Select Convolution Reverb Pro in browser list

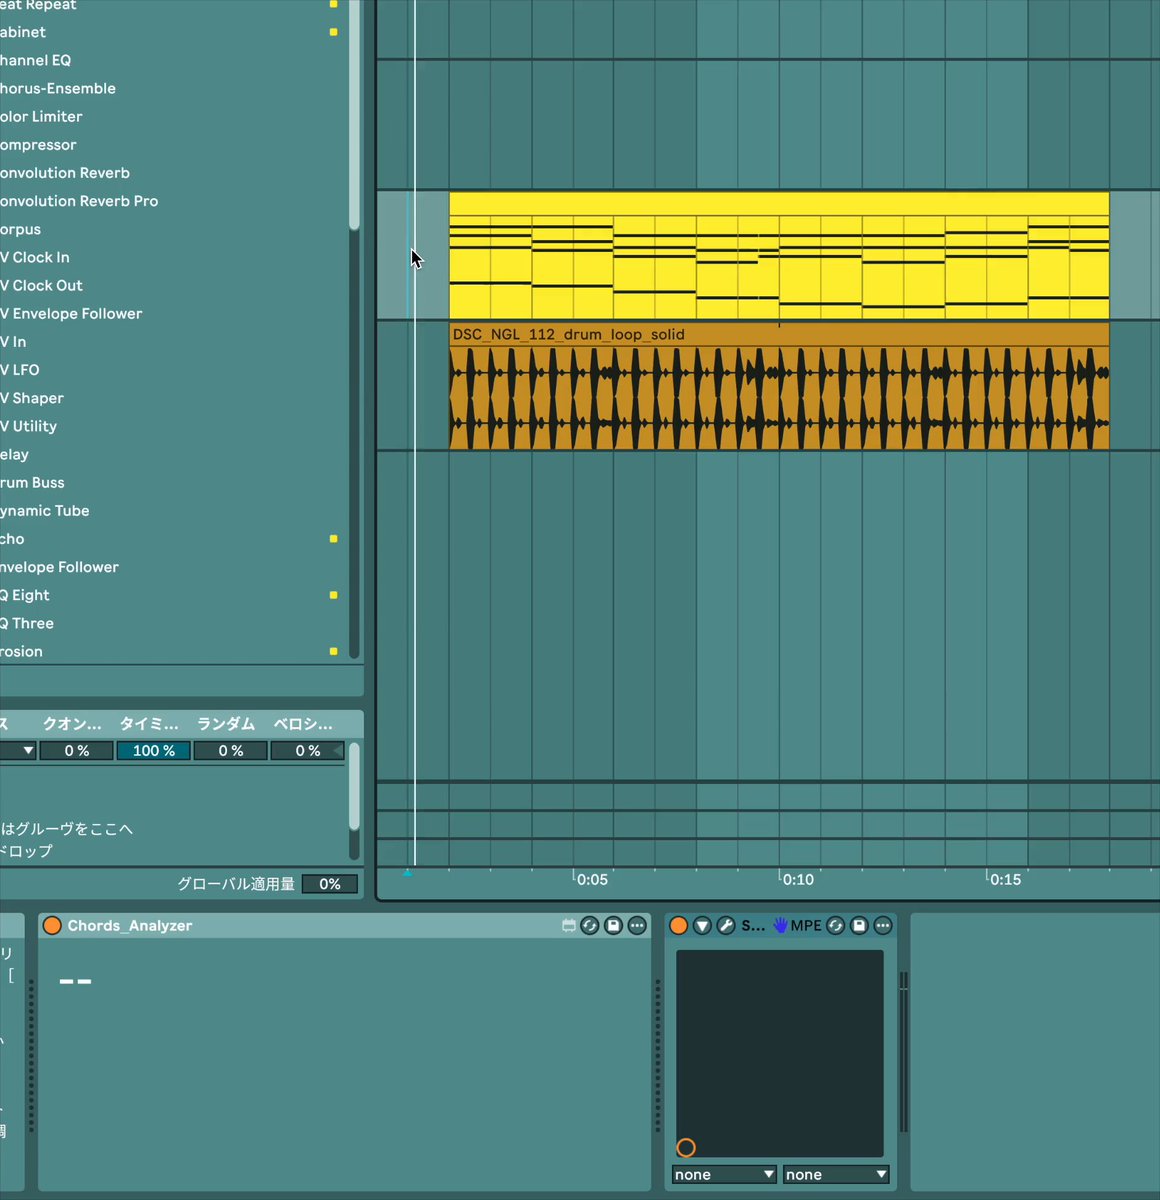coord(79,201)
